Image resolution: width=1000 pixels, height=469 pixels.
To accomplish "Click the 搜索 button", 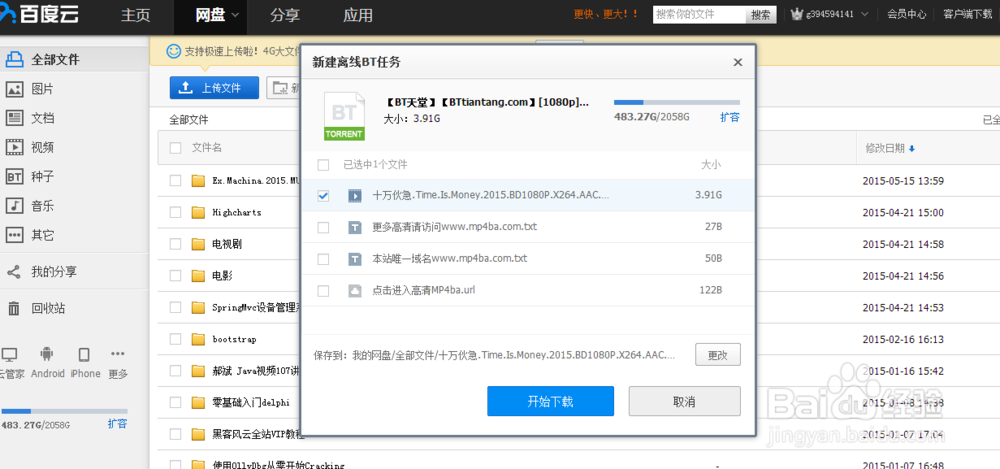I will (761, 15).
